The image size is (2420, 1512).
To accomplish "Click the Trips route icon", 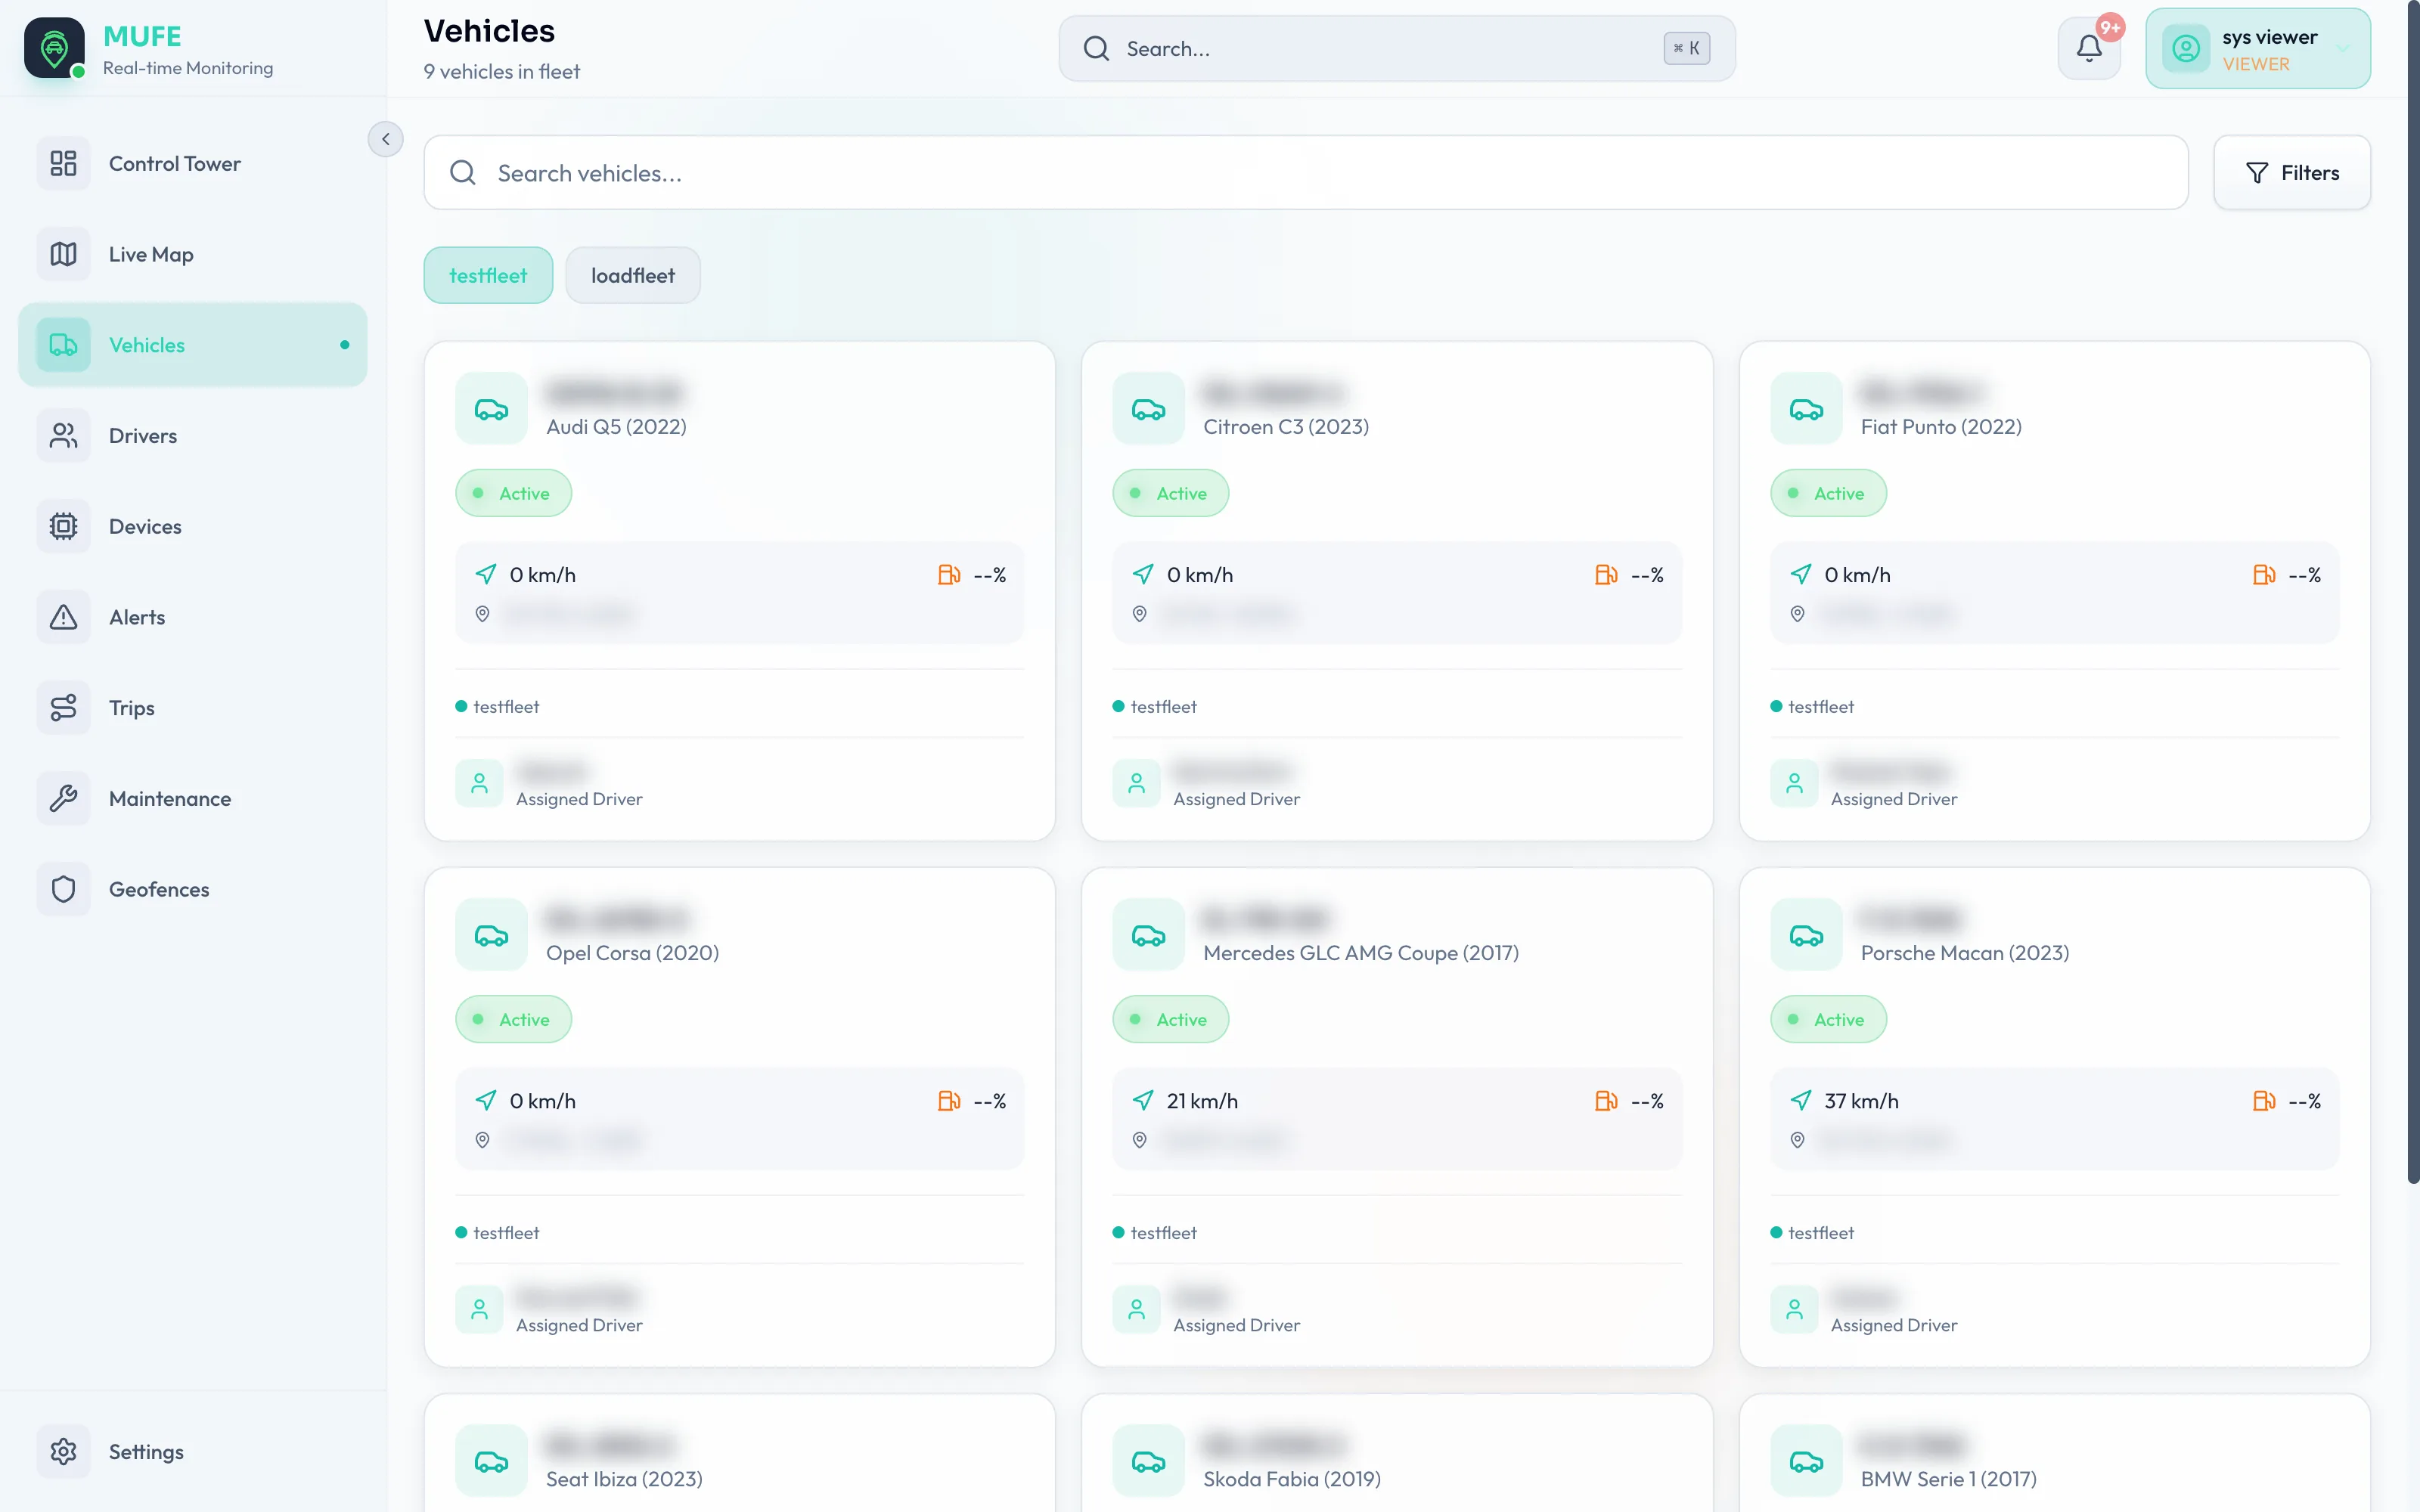I will tap(63, 708).
